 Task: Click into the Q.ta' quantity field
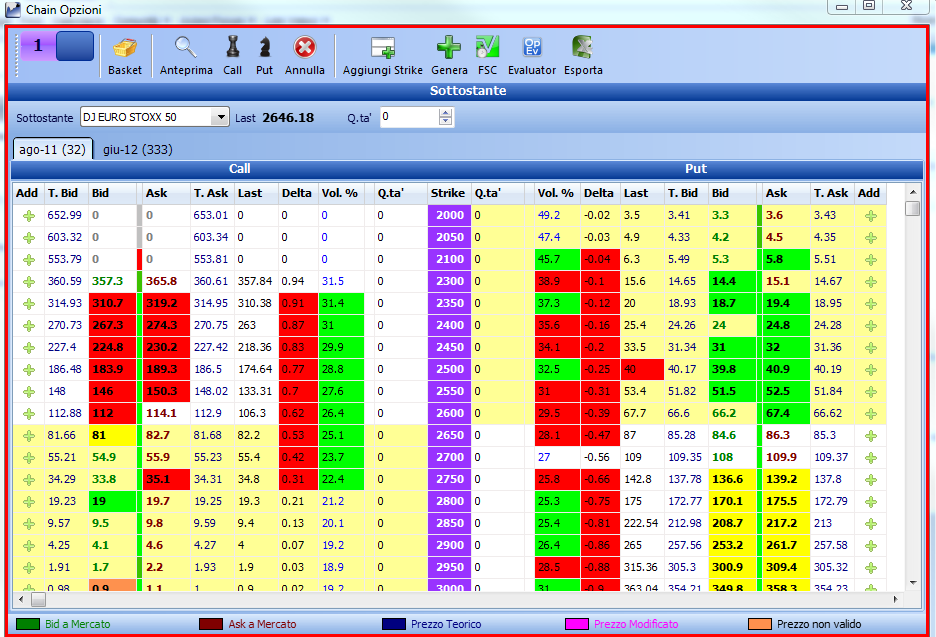(410, 117)
